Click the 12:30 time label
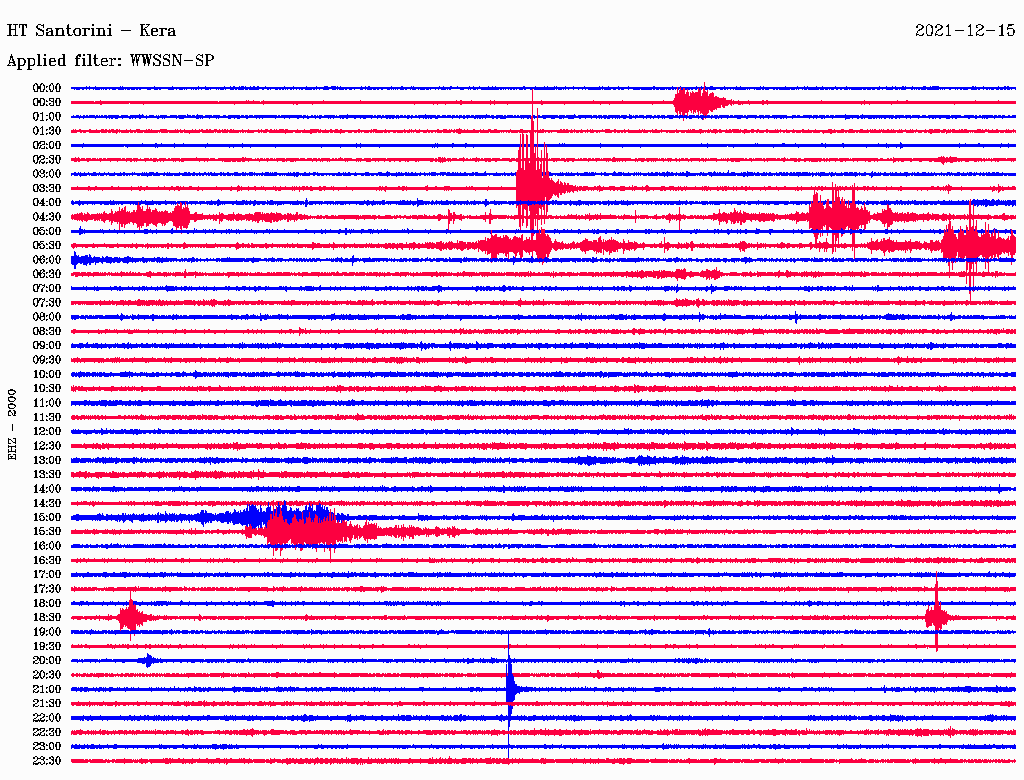The image size is (1024, 780). pyautogui.click(x=47, y=446)
